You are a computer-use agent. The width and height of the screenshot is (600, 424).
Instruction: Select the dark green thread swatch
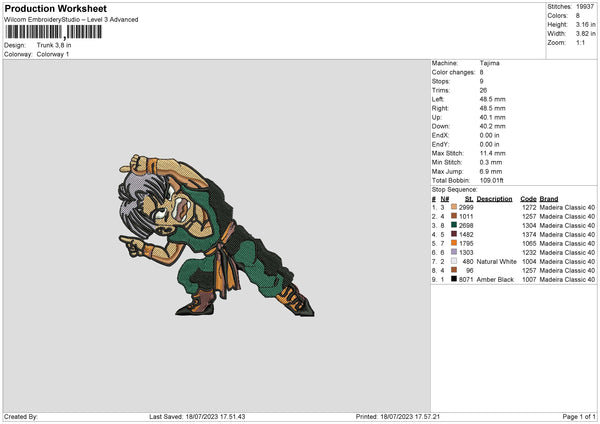(455, 226)
